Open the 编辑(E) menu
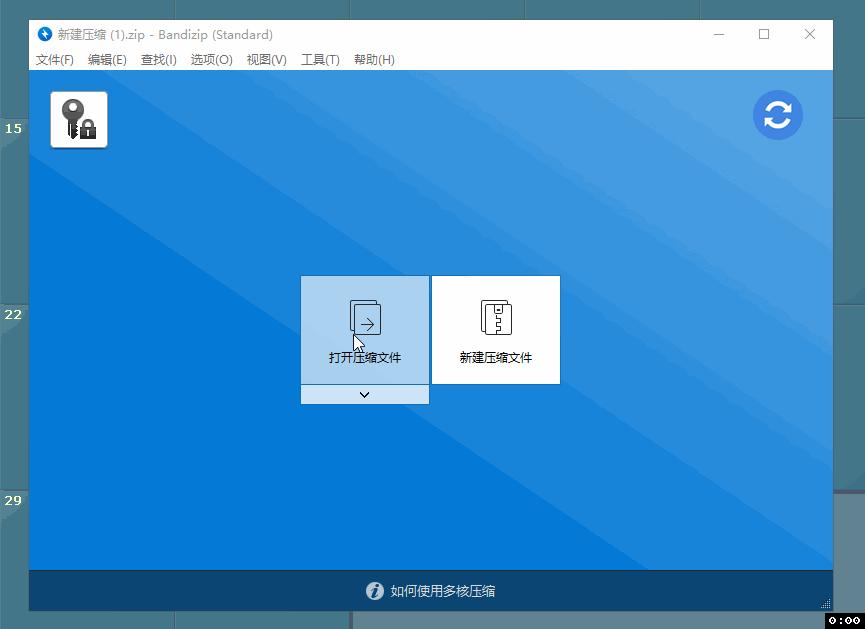Viewport: 865px width, 629px height. 107,59
